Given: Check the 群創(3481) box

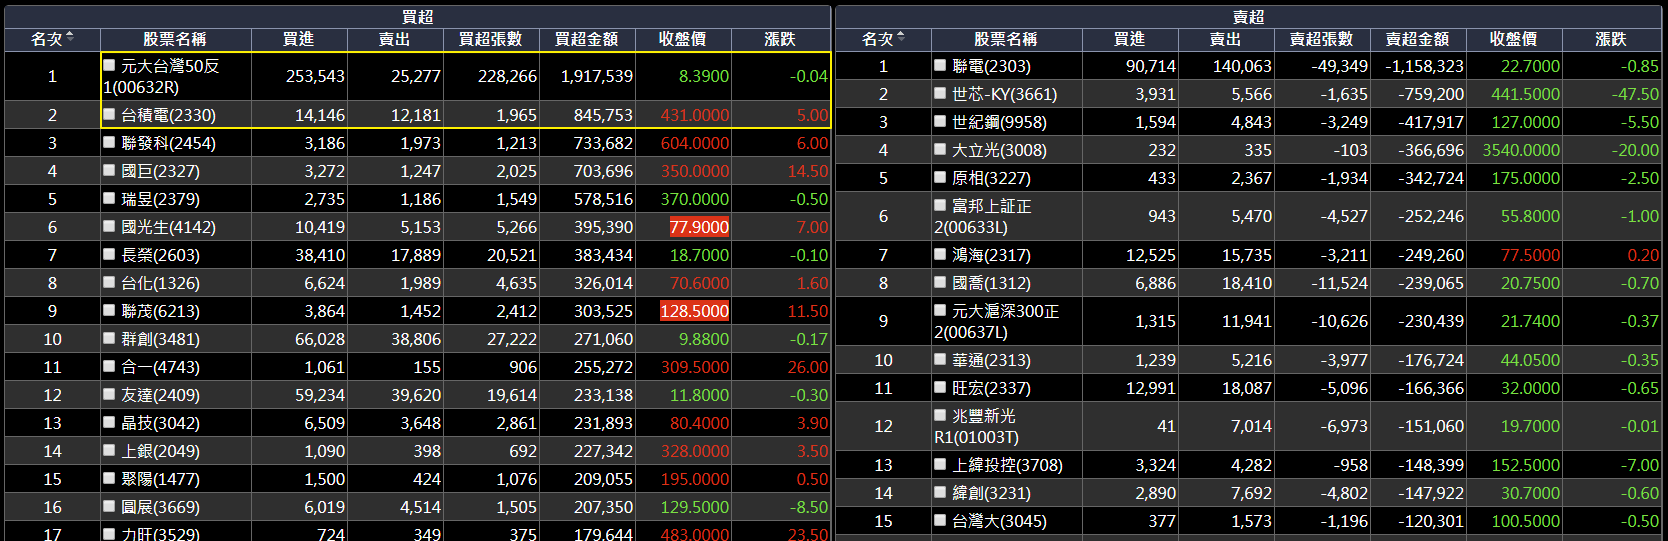Looking at the screenshot, I should point(110,339).
